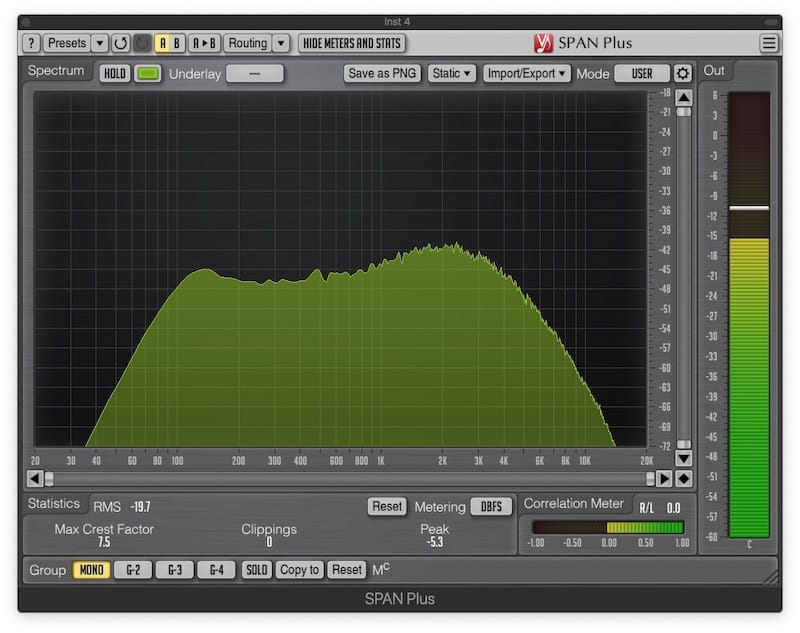800x633 pixels.
Task: Select the Spectrum panel tab
Action: point(56,70)
